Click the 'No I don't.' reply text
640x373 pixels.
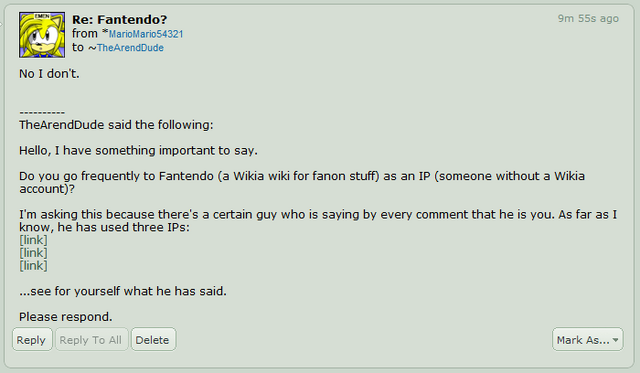pos(49,74)
